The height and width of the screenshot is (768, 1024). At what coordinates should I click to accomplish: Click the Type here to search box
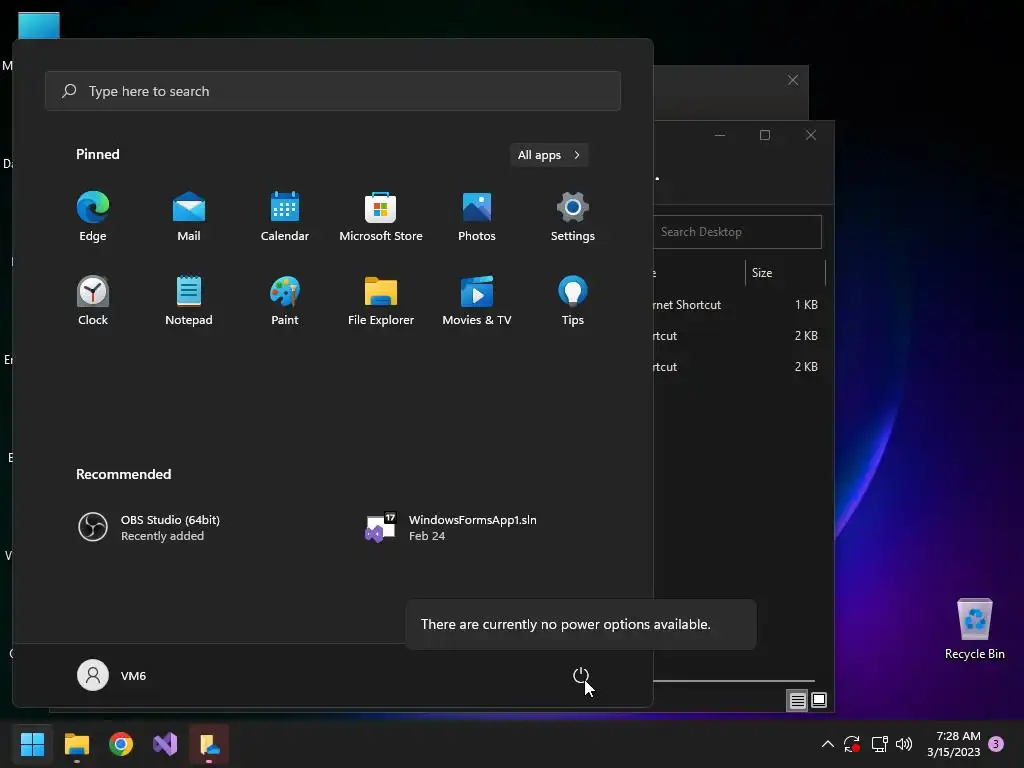coord(333,91)
